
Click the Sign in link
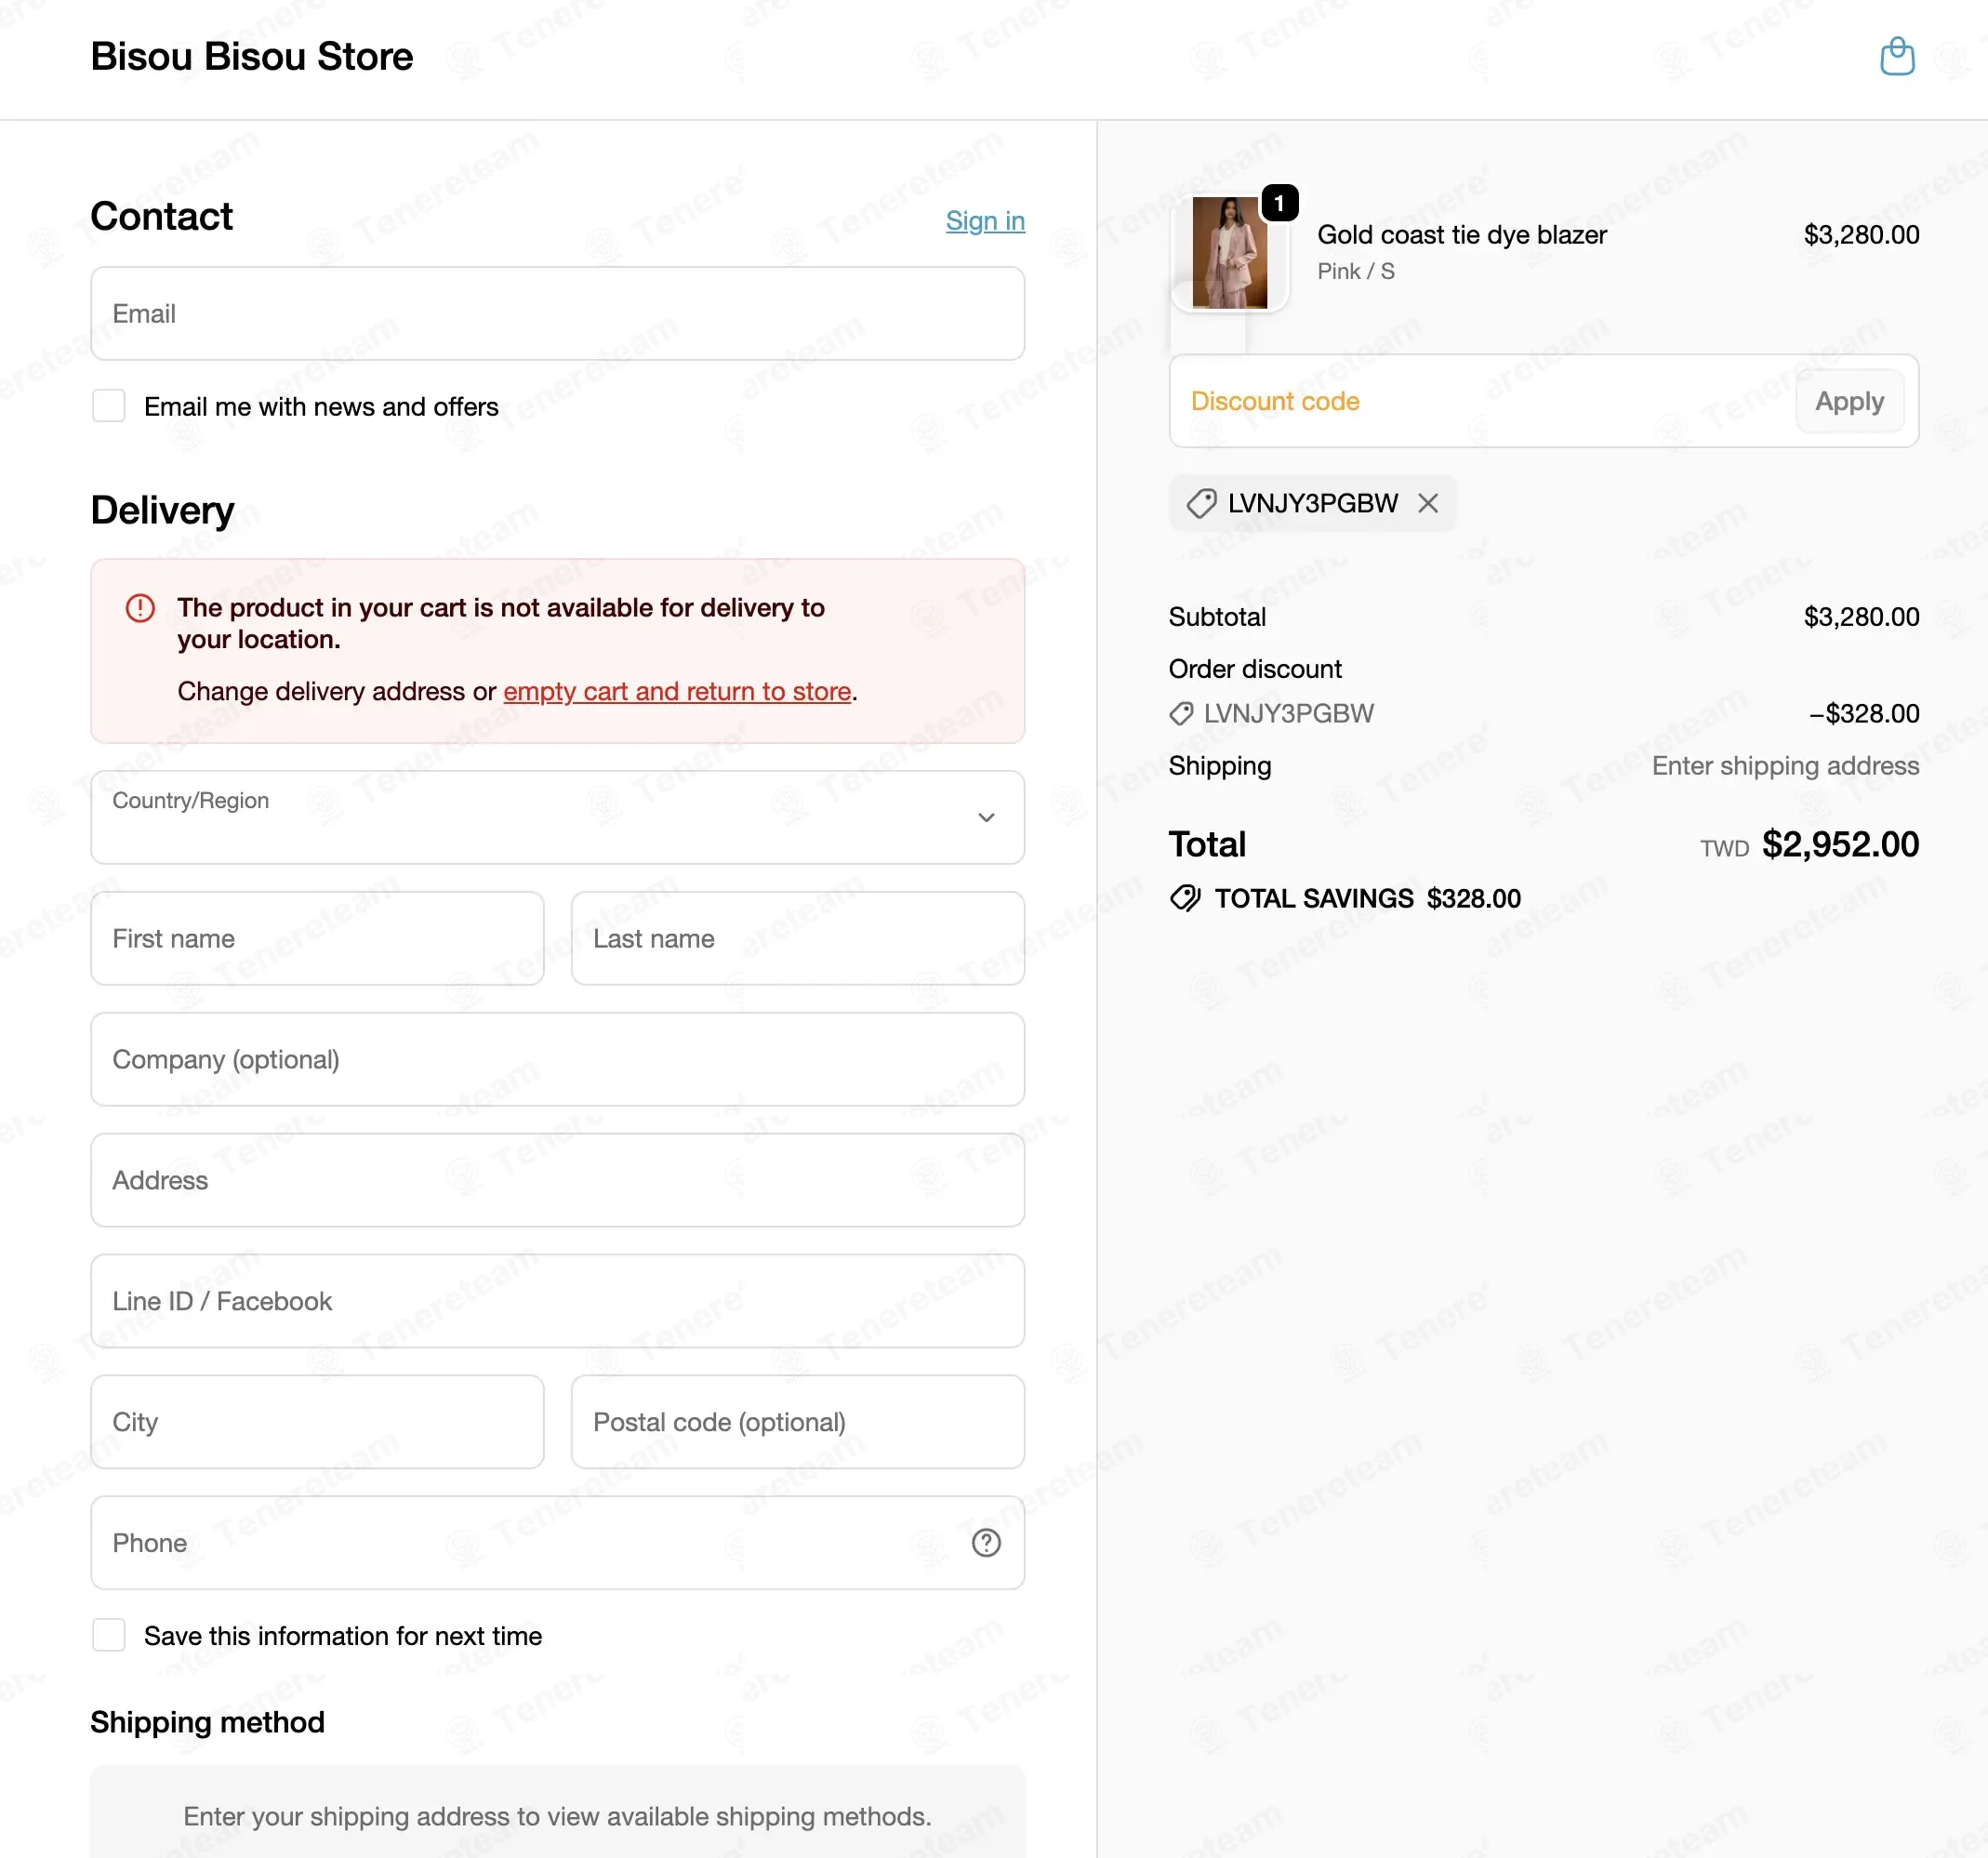(x=985, y=221)
